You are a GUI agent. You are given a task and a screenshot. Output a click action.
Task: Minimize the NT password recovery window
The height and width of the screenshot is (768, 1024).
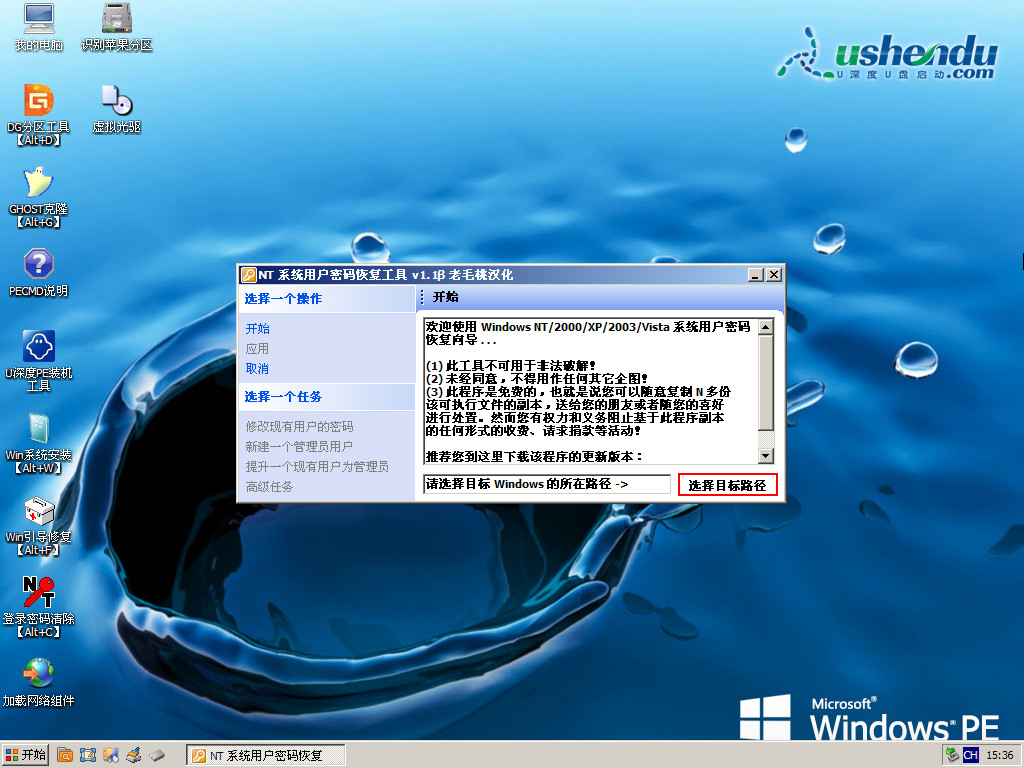click(756, 275)
